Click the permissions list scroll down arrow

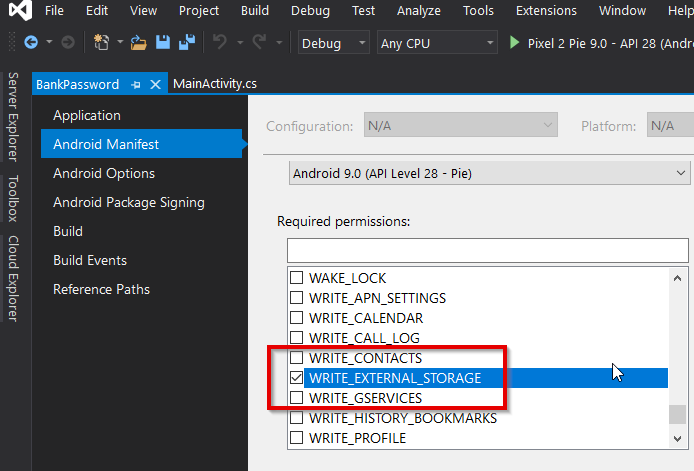tap(677, 439)
